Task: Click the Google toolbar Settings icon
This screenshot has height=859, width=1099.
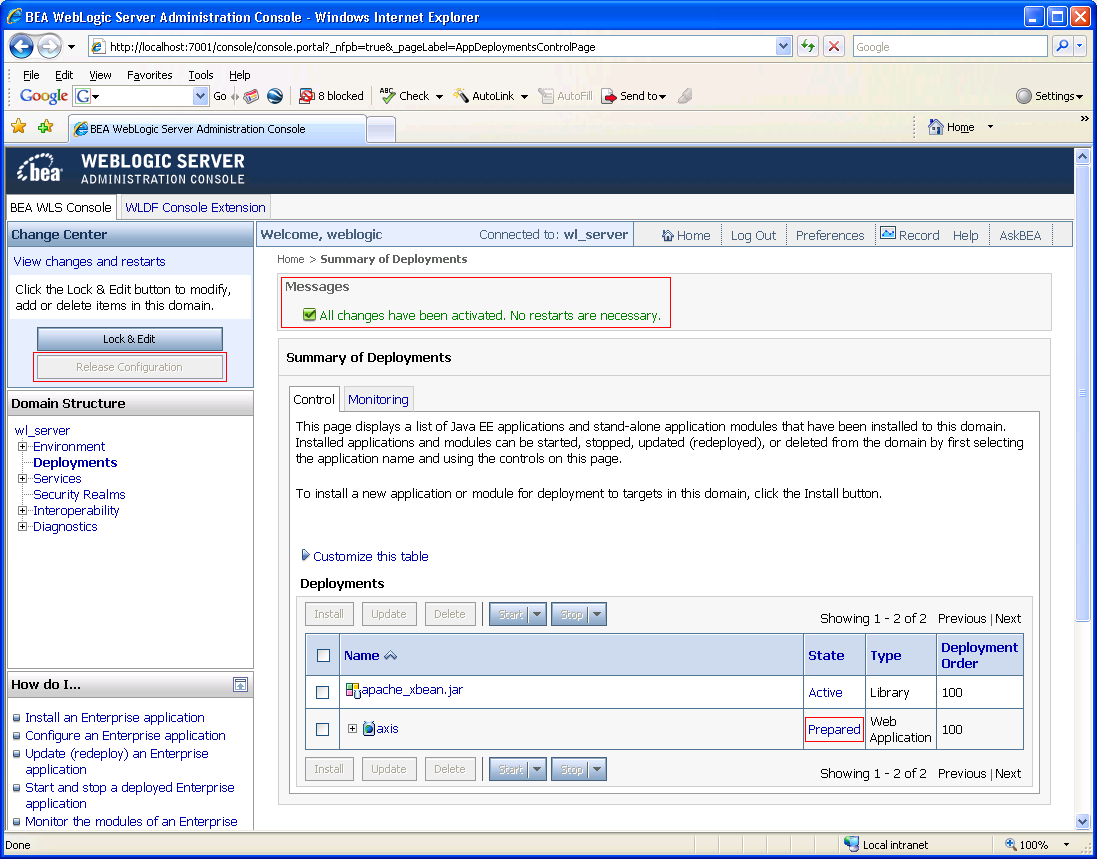Action: pyautogui.click(x=1023, y=96)
